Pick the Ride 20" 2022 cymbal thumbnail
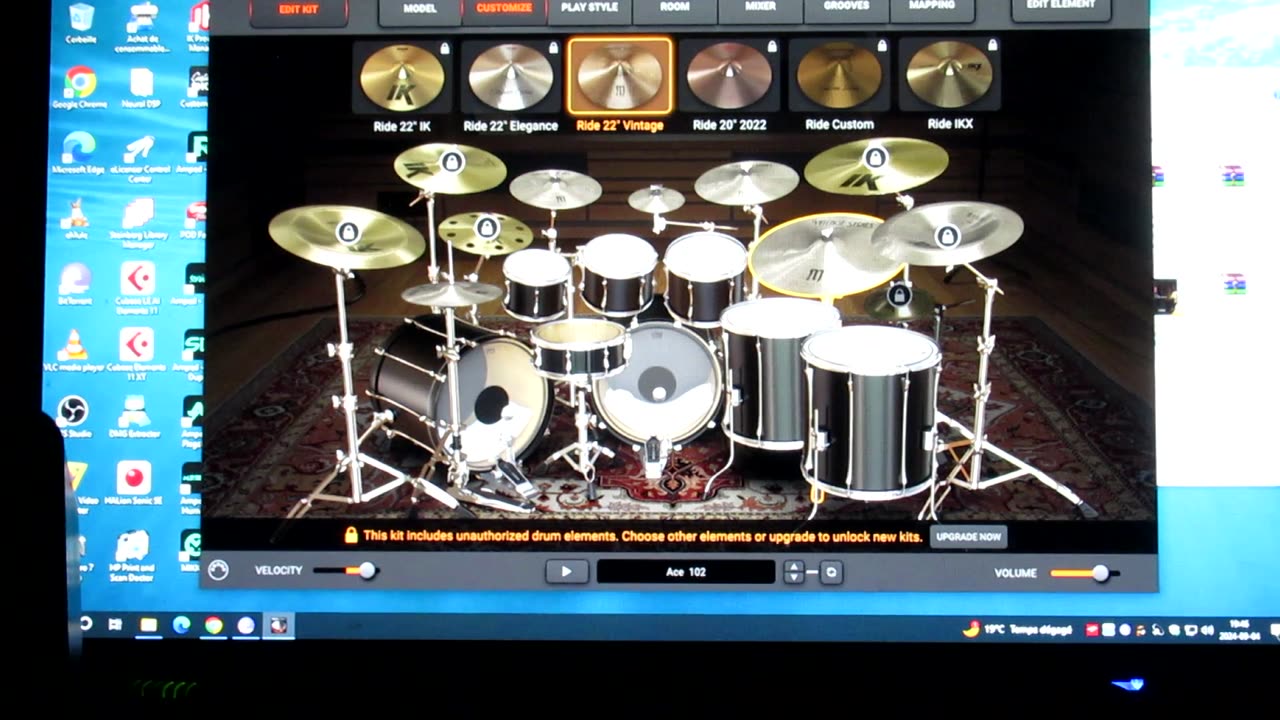 (x=730, y=77)
